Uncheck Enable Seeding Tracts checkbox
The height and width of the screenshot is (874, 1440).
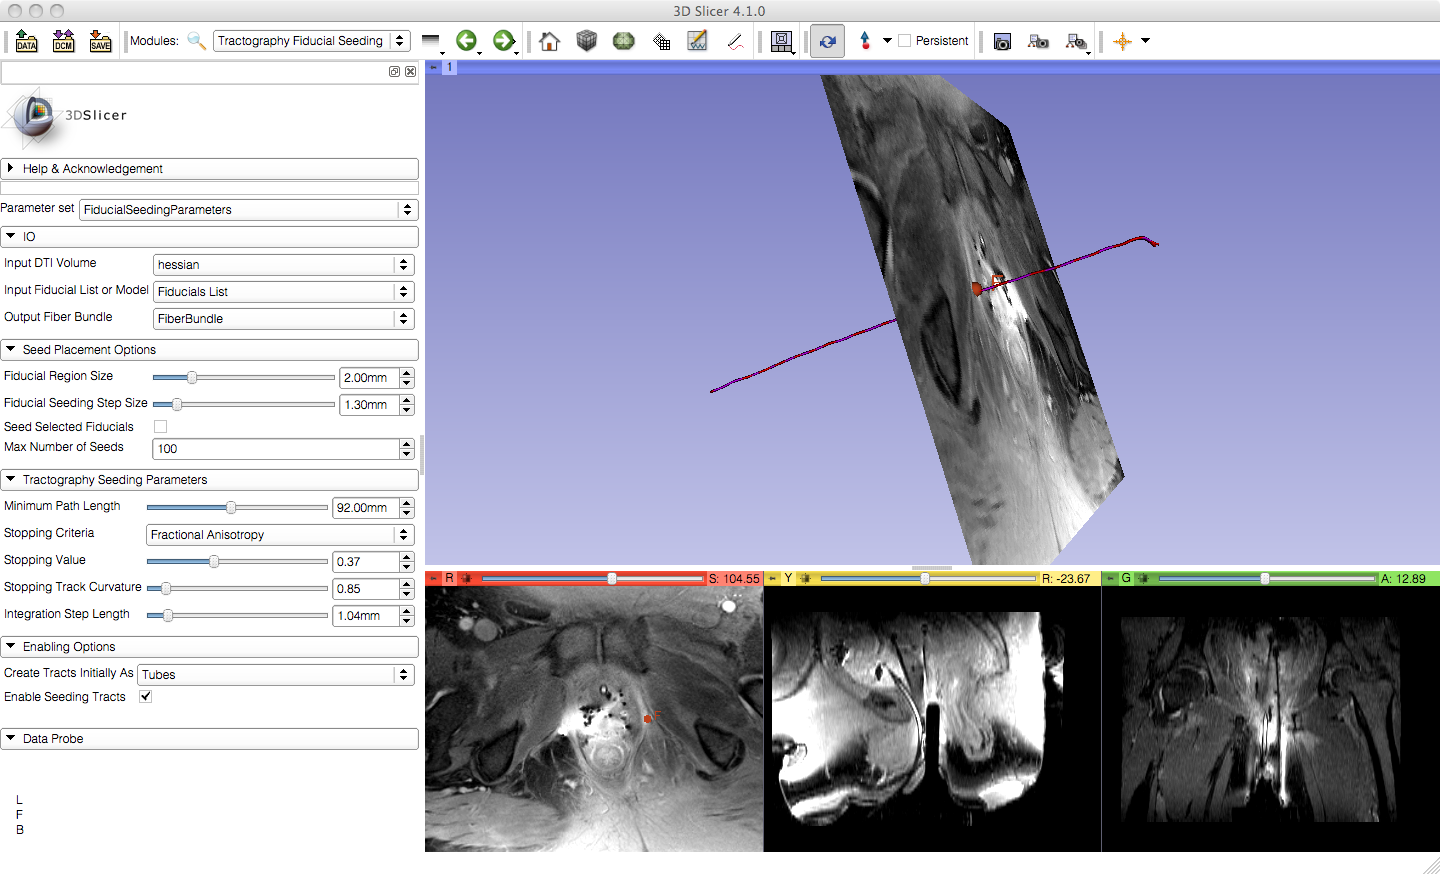146,697
